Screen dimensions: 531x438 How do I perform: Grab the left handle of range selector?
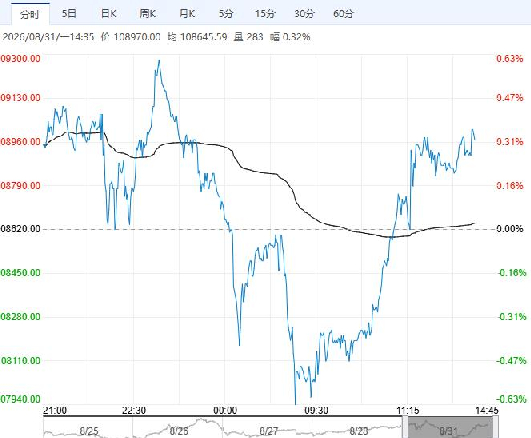pos(405,427)
